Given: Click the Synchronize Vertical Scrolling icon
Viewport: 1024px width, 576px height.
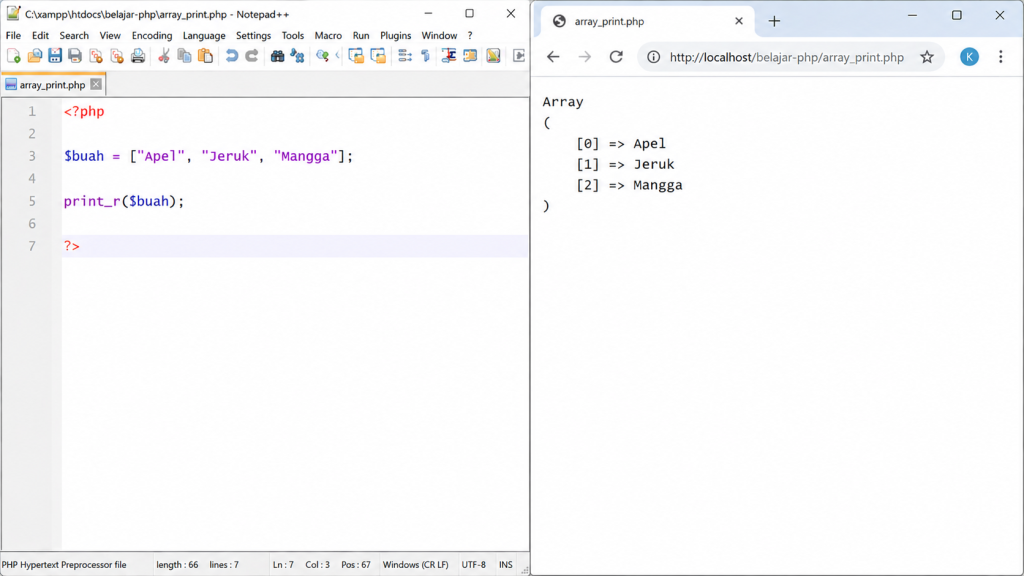Looking at the screenshot, I should [x=356, y=56].
